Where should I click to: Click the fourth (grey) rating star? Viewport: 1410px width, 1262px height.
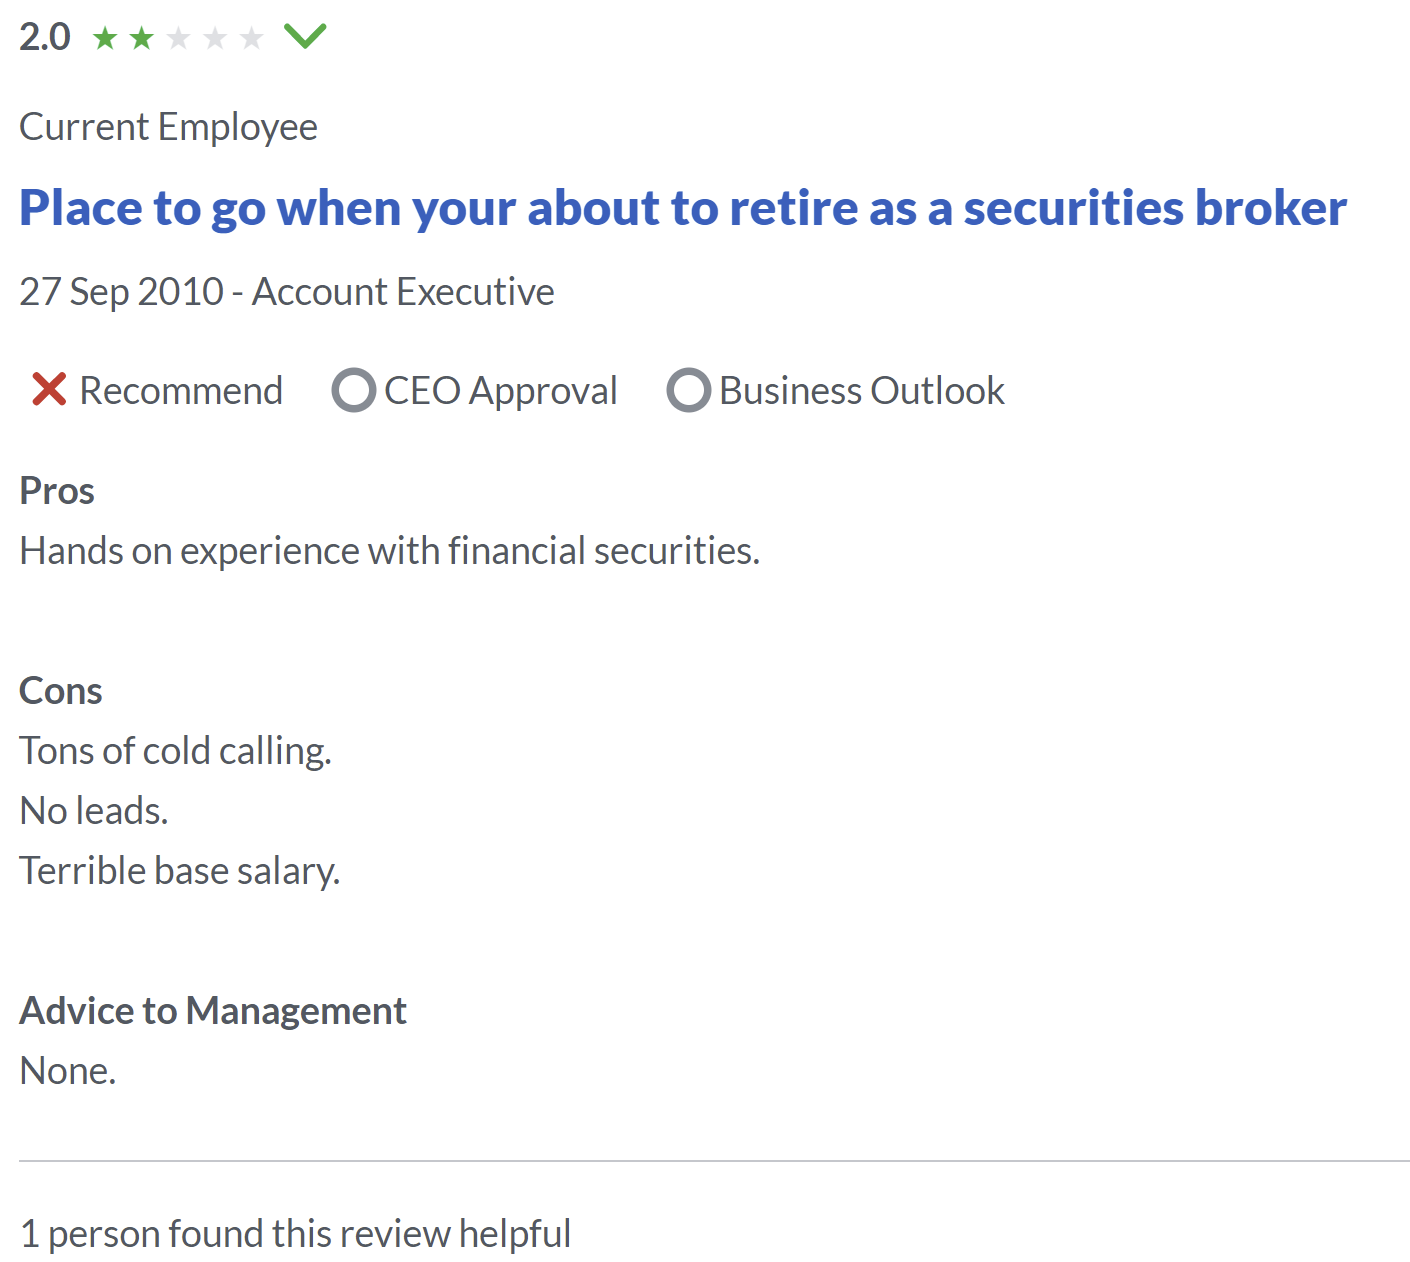click(x=215, y=38)
